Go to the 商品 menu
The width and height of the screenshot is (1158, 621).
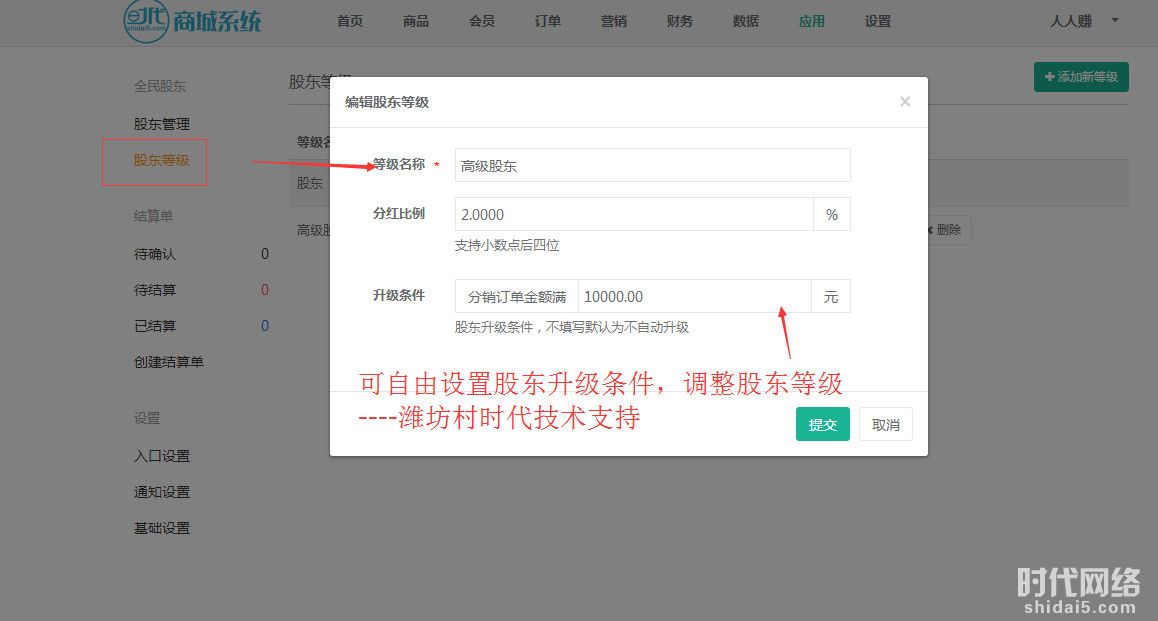coord(416,21)
